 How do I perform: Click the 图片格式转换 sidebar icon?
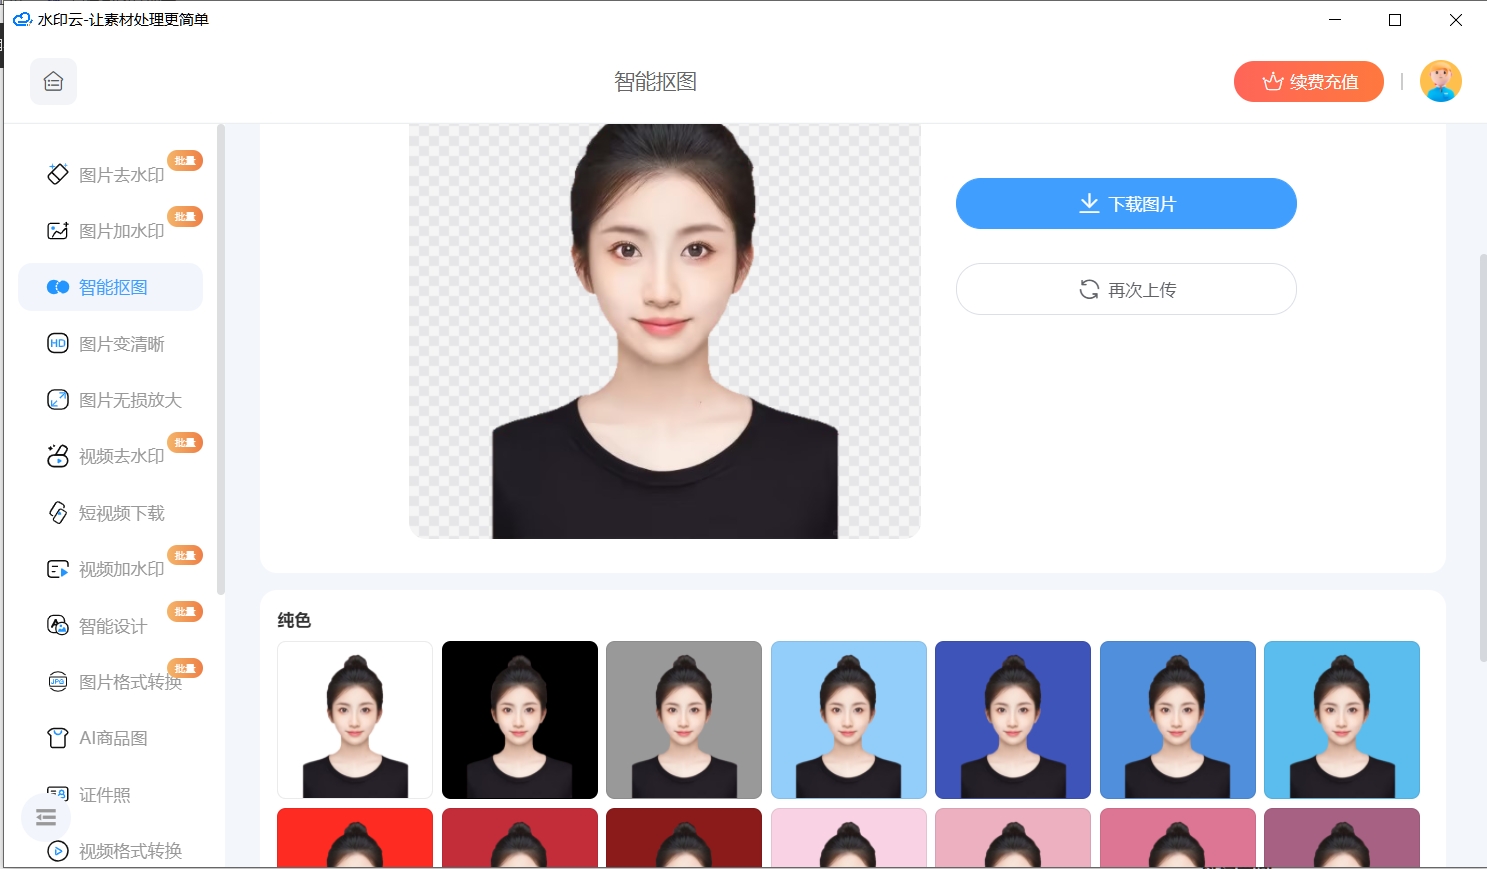(x=58, y=682)
